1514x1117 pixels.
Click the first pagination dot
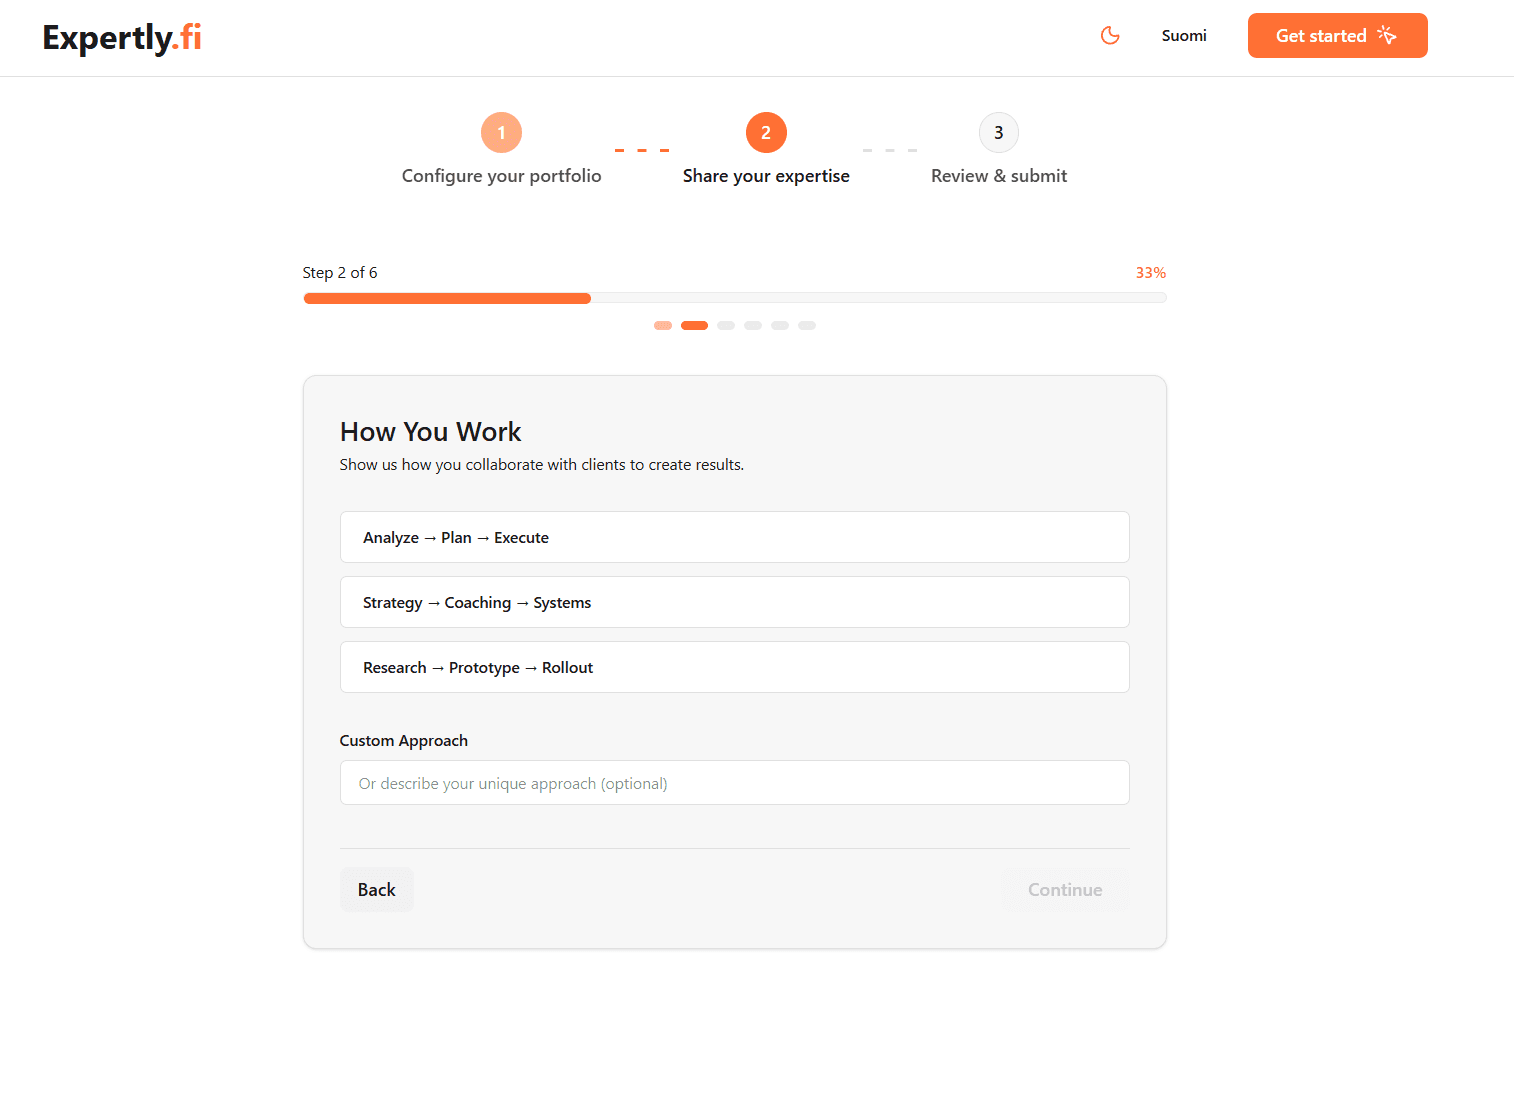click(x=662, y=325)
